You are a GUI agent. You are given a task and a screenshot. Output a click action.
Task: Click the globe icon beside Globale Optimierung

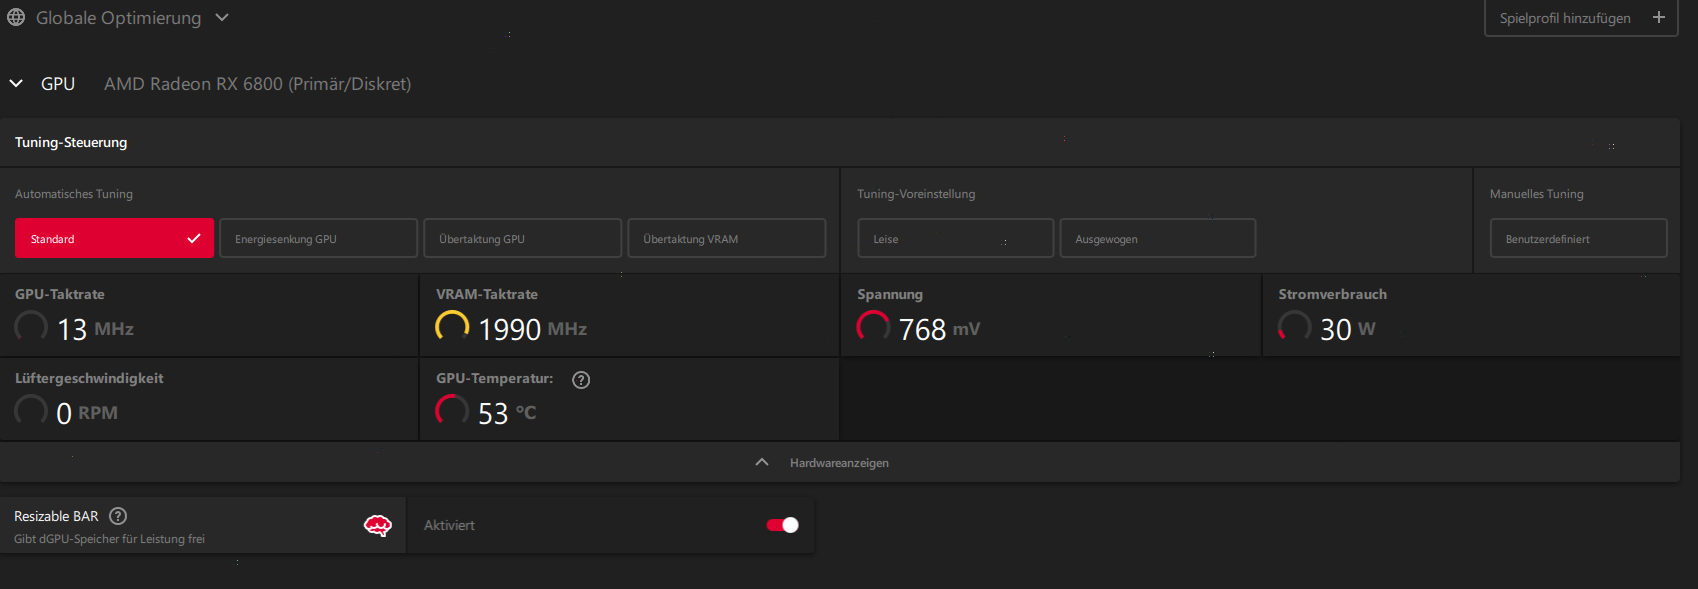[16, 18]
